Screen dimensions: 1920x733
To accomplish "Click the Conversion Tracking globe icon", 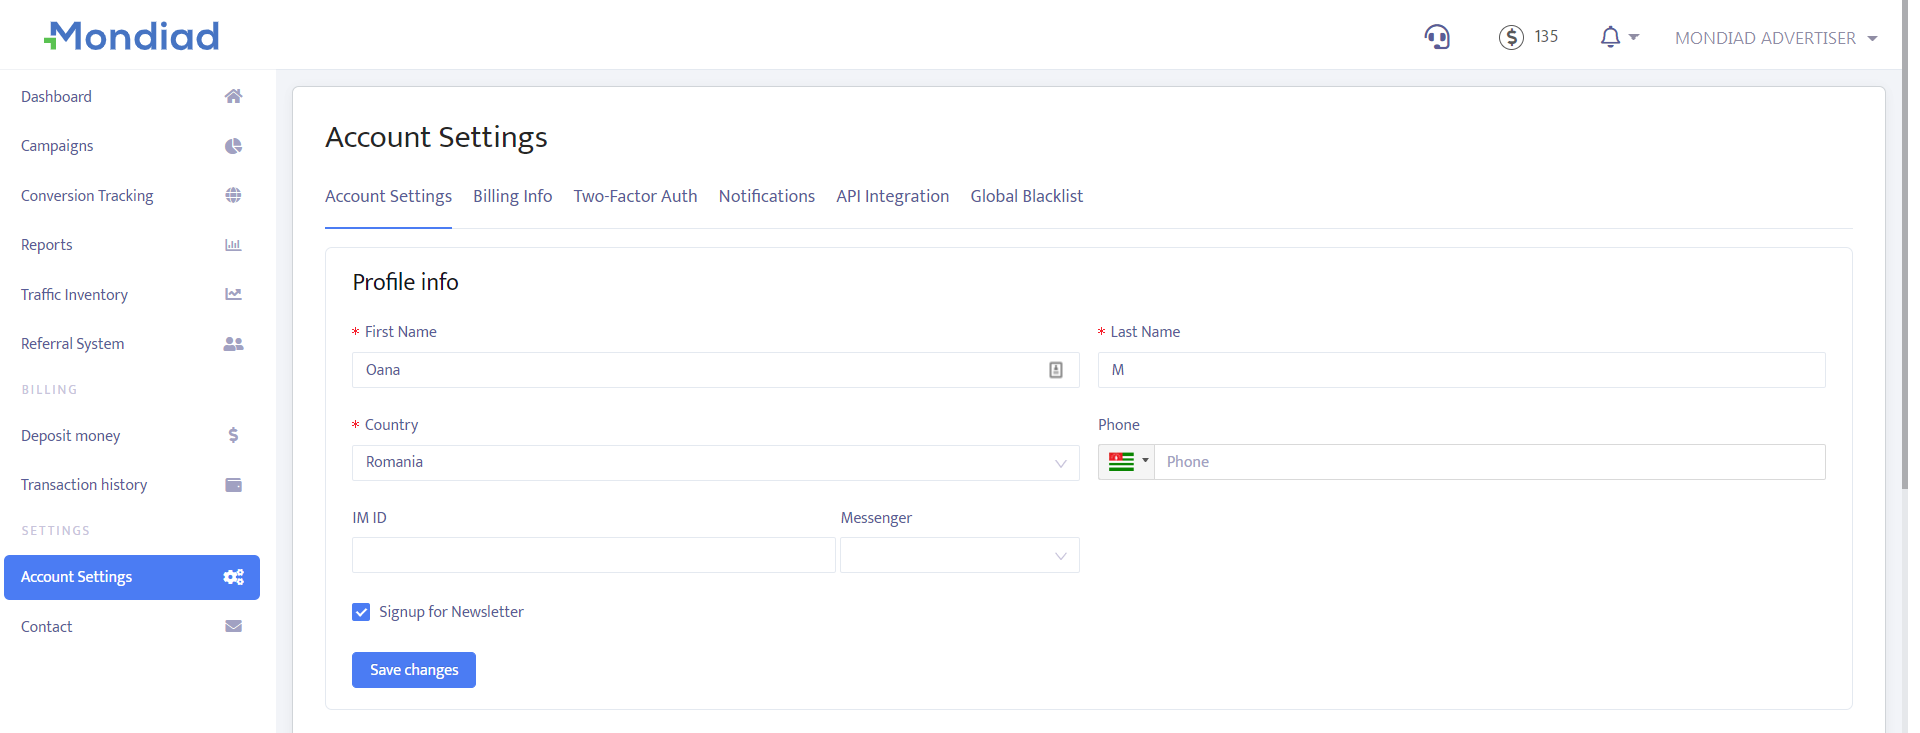I will (x=233, y=195).
